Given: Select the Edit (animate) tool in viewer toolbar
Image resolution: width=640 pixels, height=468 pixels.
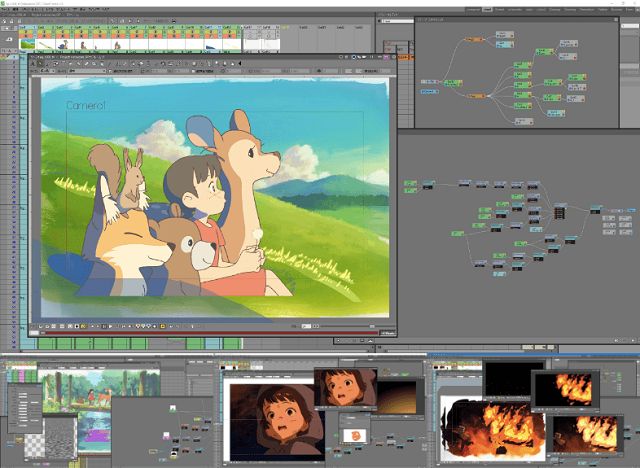Looking at the screenshot, I should pos(33,64).
